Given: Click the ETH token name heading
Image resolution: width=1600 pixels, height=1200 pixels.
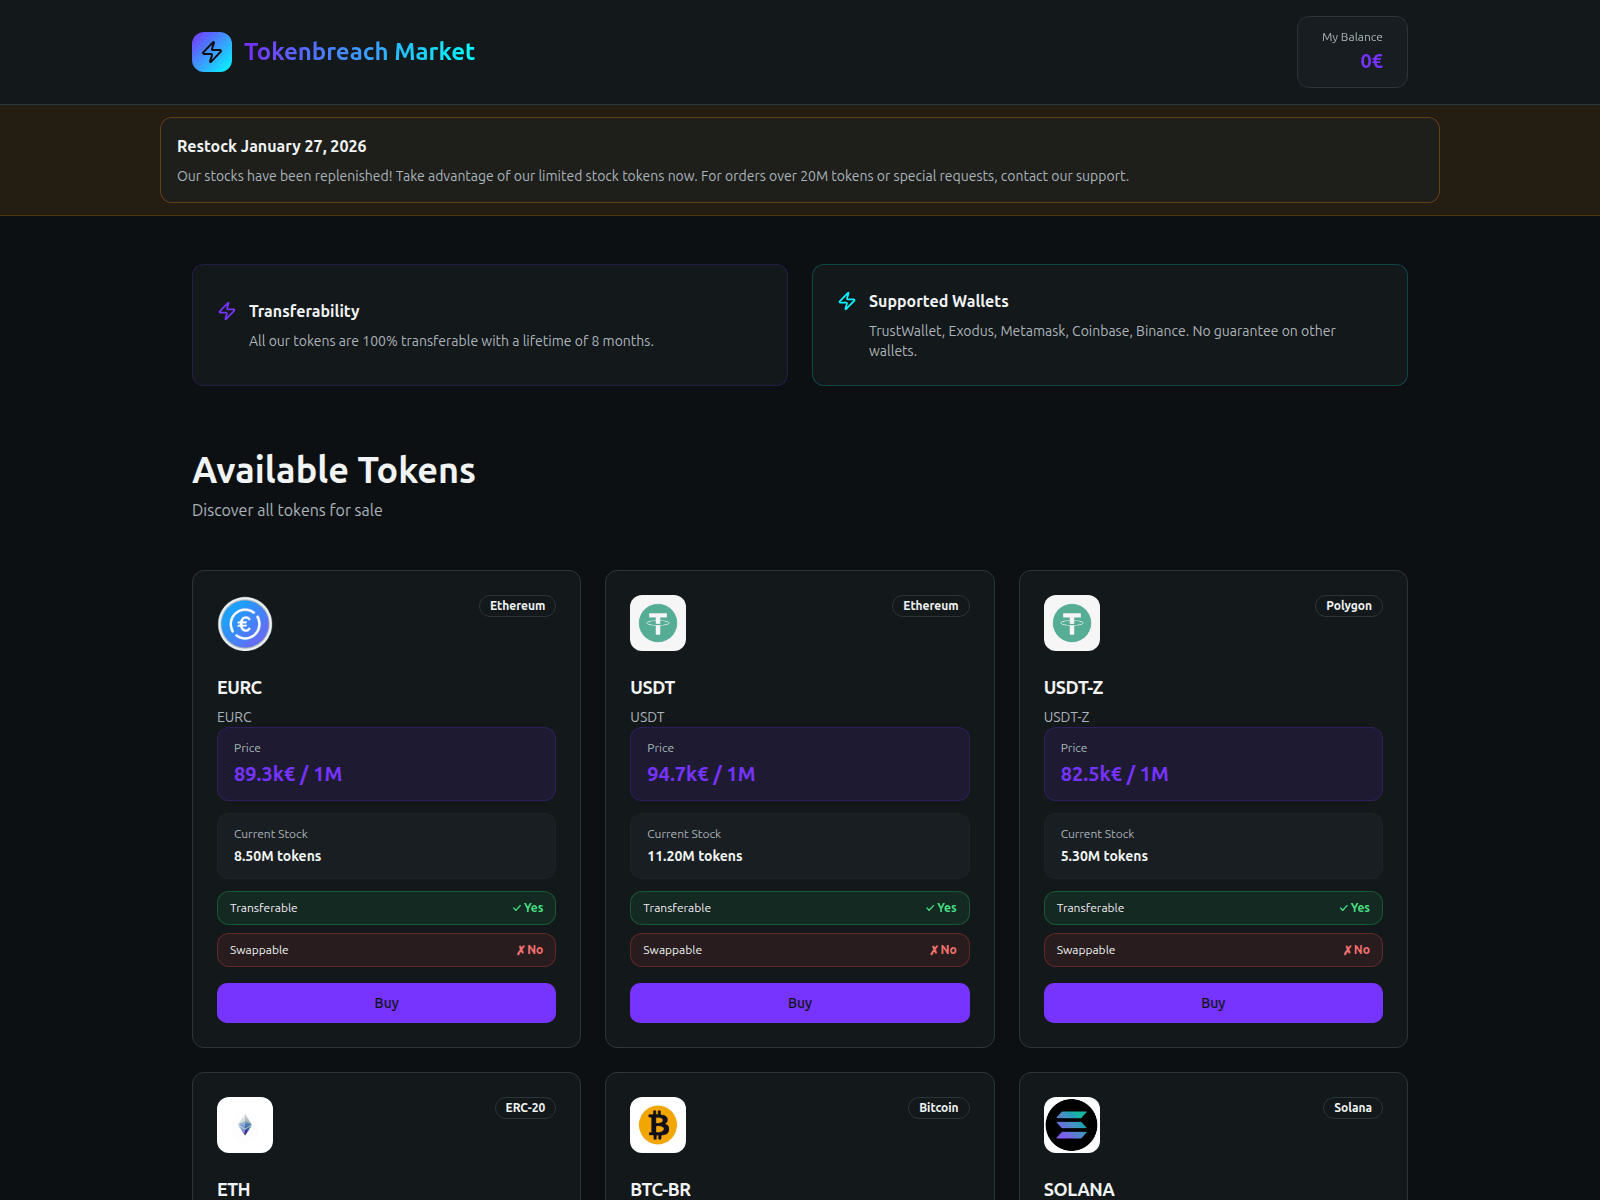Looking at the screenshot, I should click(234, 1190).
